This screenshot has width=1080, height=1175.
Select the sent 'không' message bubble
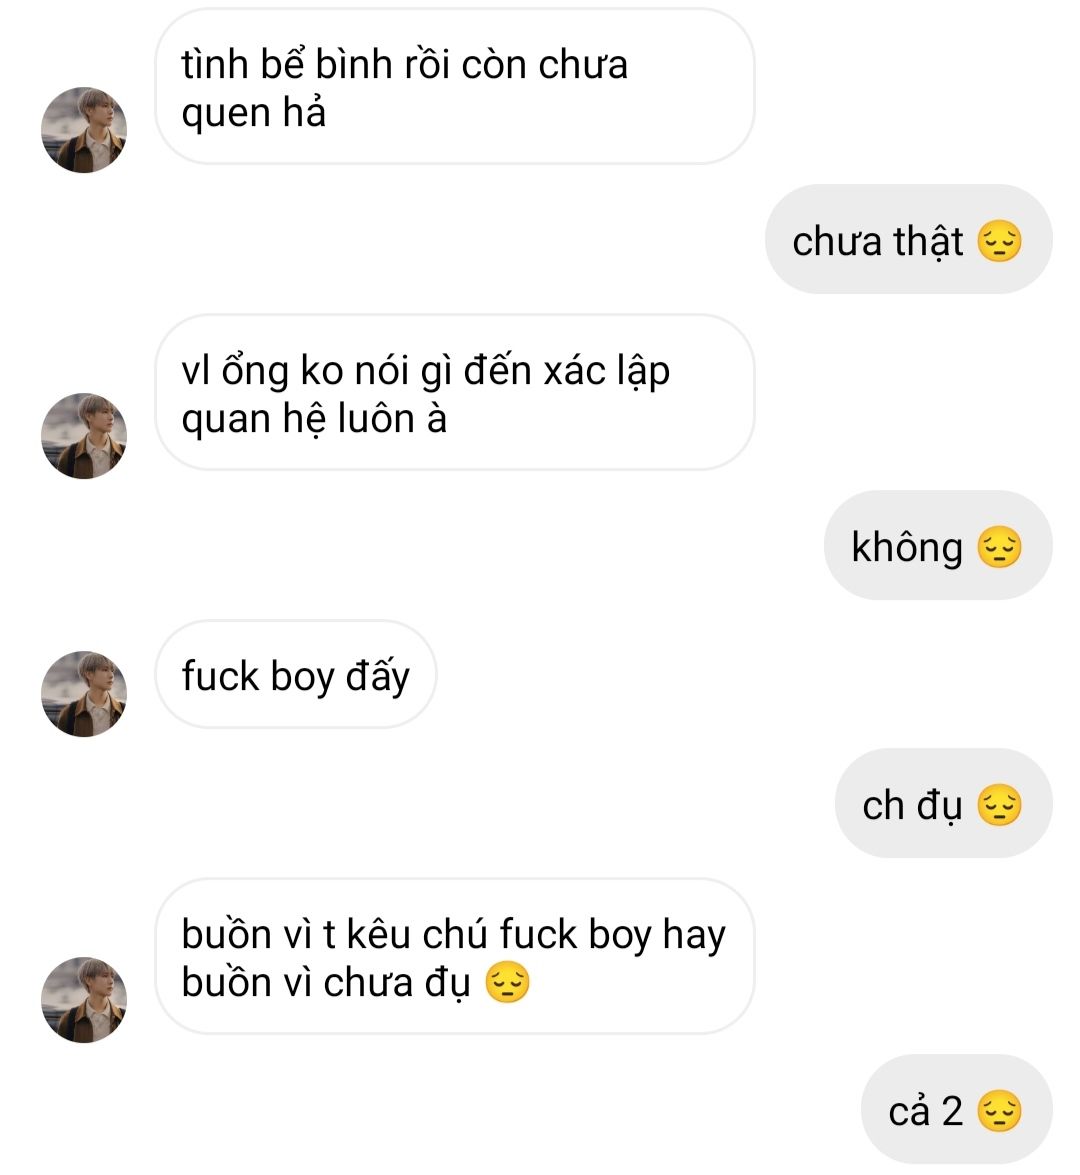(938, 545)
